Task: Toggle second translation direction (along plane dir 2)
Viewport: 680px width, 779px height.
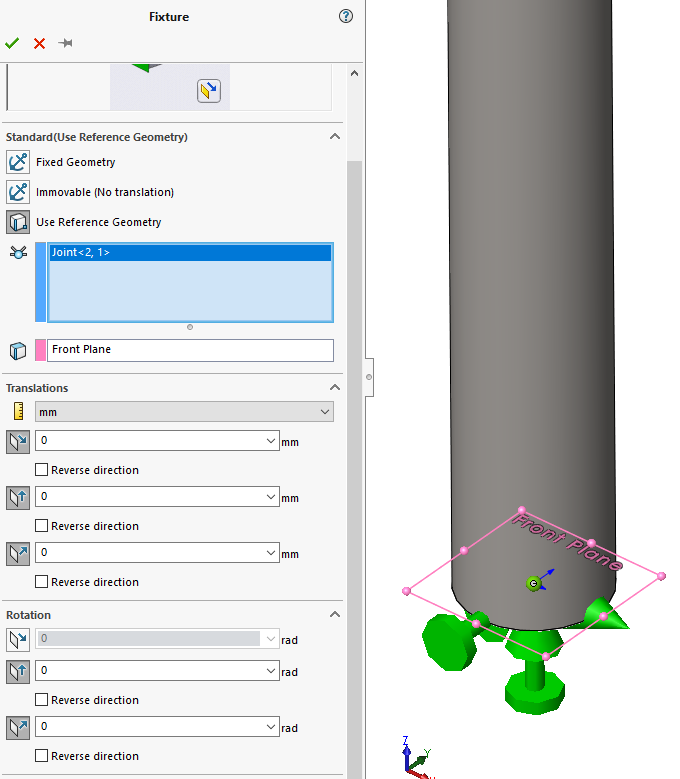Action: (18, 498)
